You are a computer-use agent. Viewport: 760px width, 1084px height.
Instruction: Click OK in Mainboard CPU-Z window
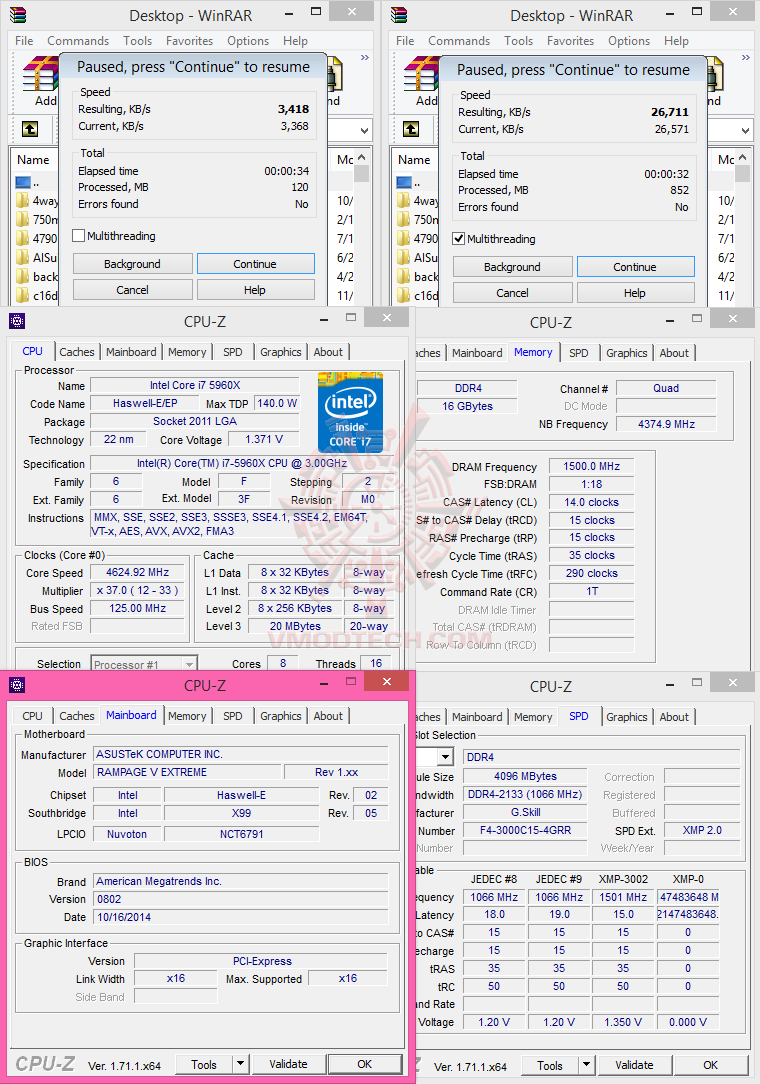point(364,1064)
